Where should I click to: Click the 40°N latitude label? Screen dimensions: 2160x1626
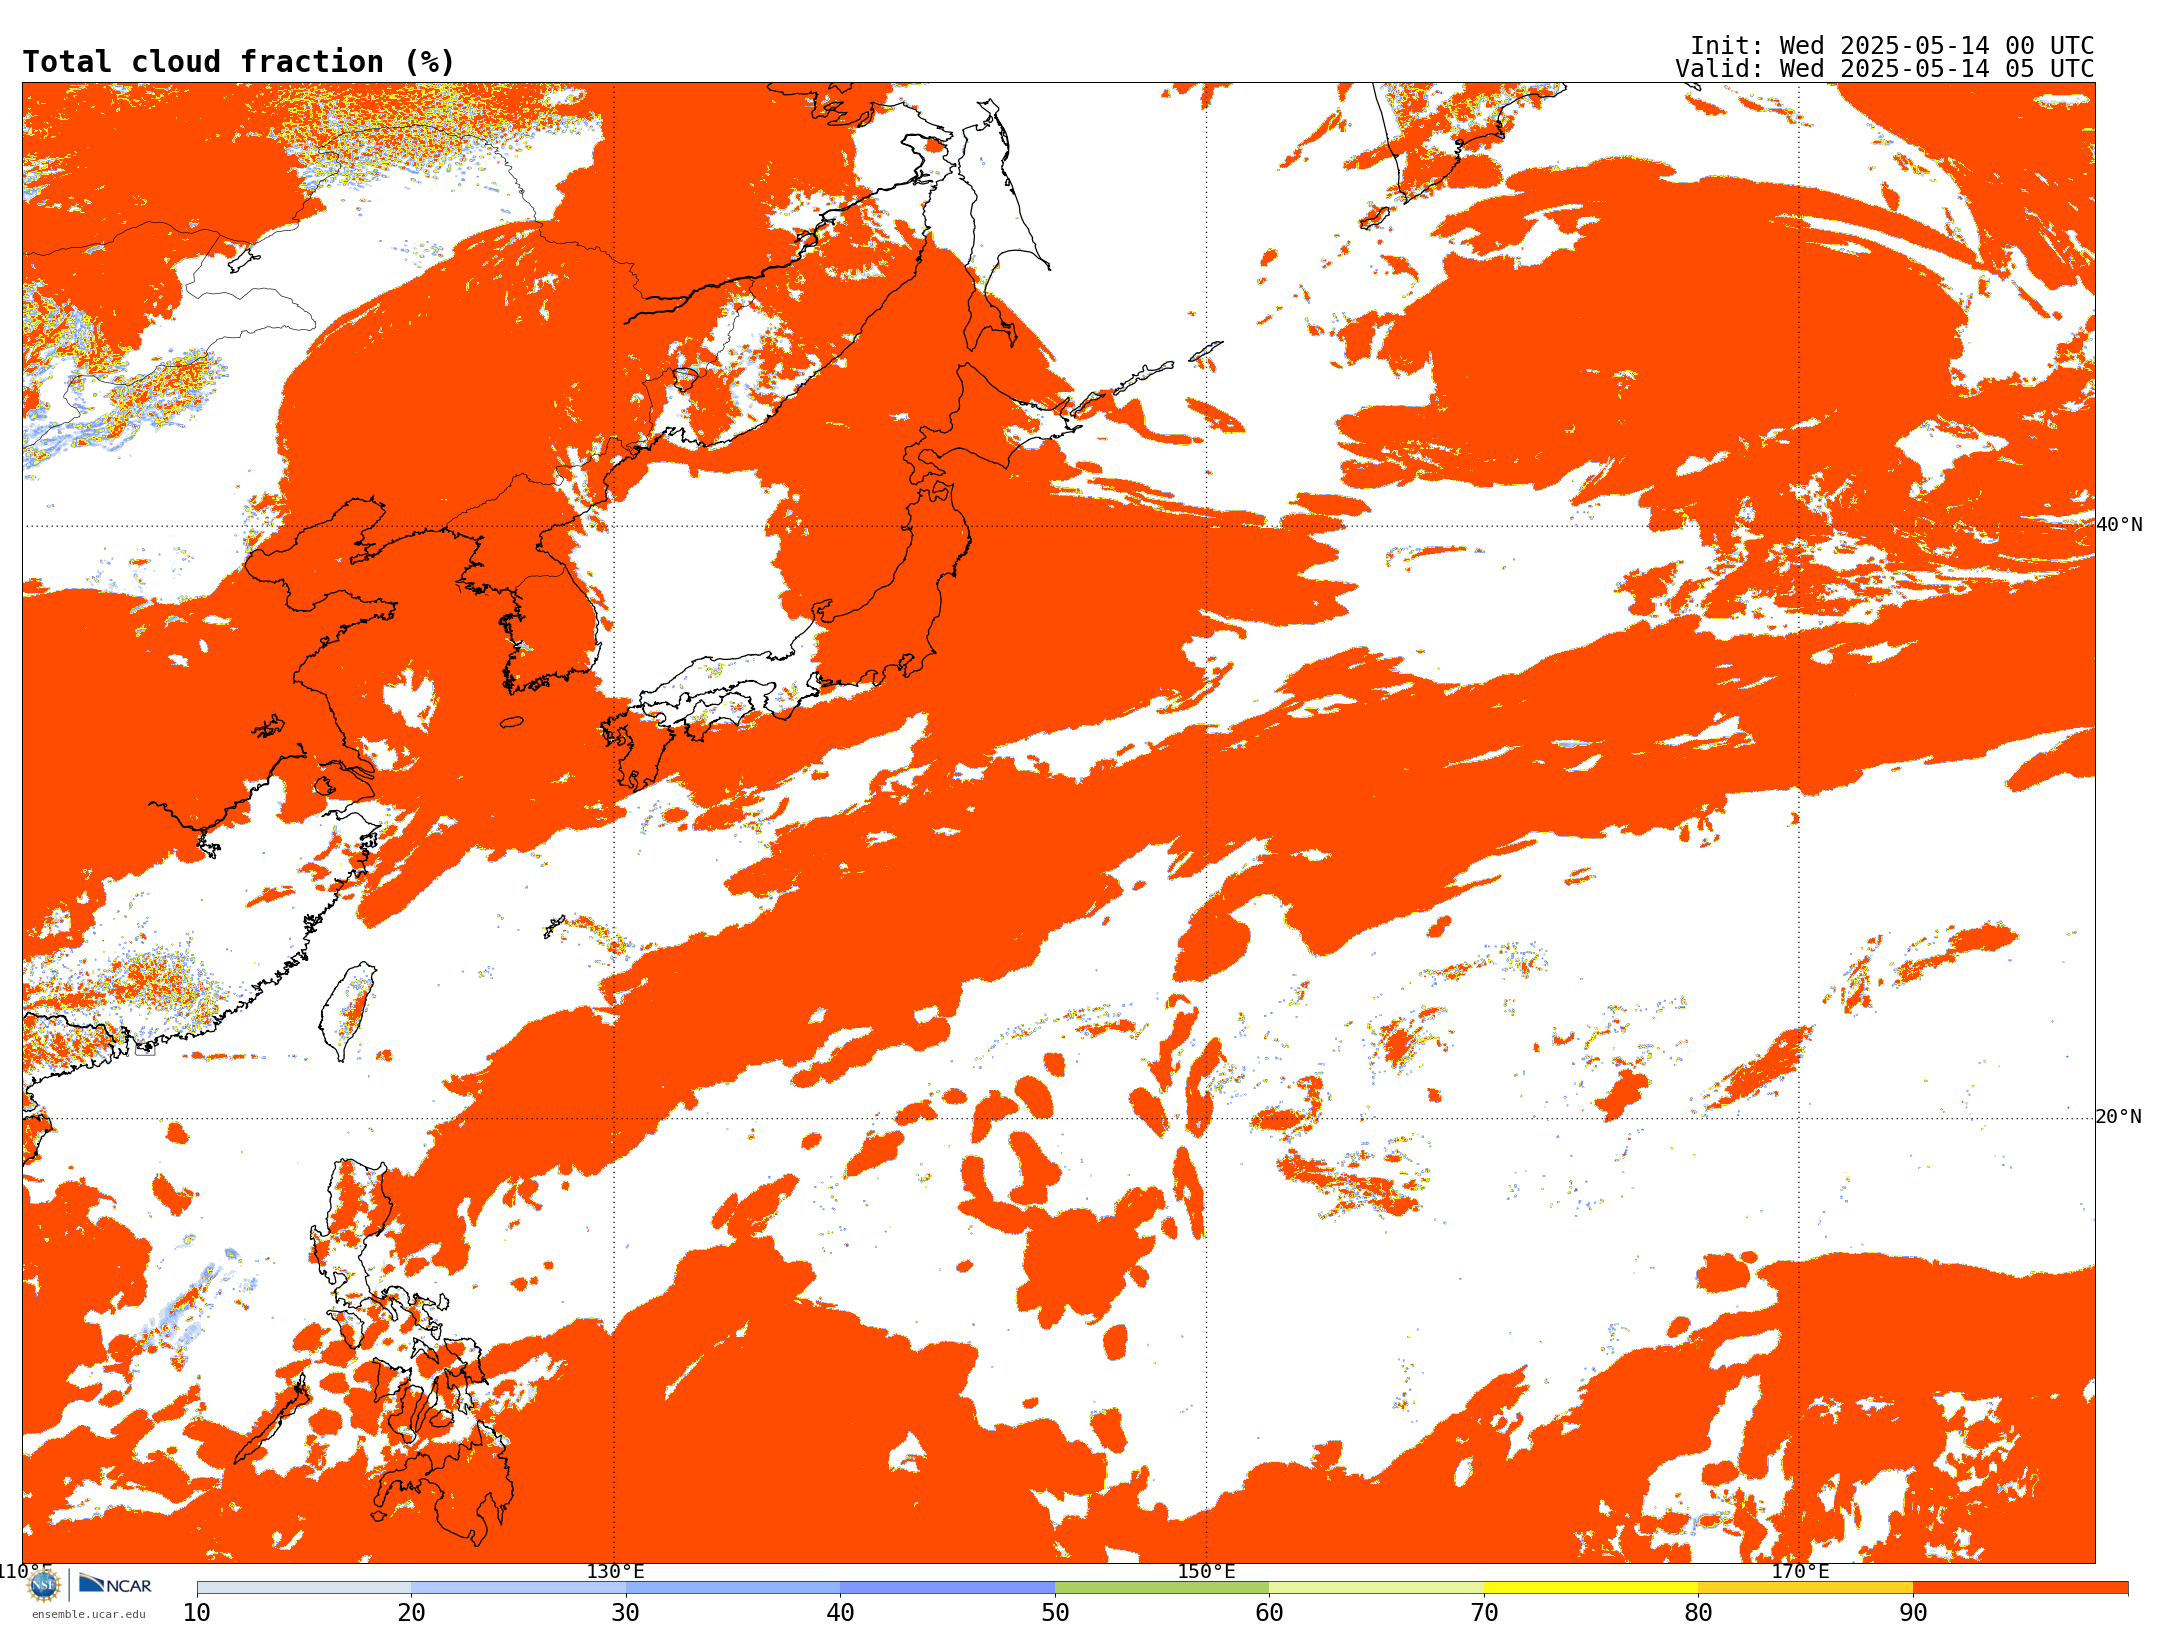[x=2119, y=524]
